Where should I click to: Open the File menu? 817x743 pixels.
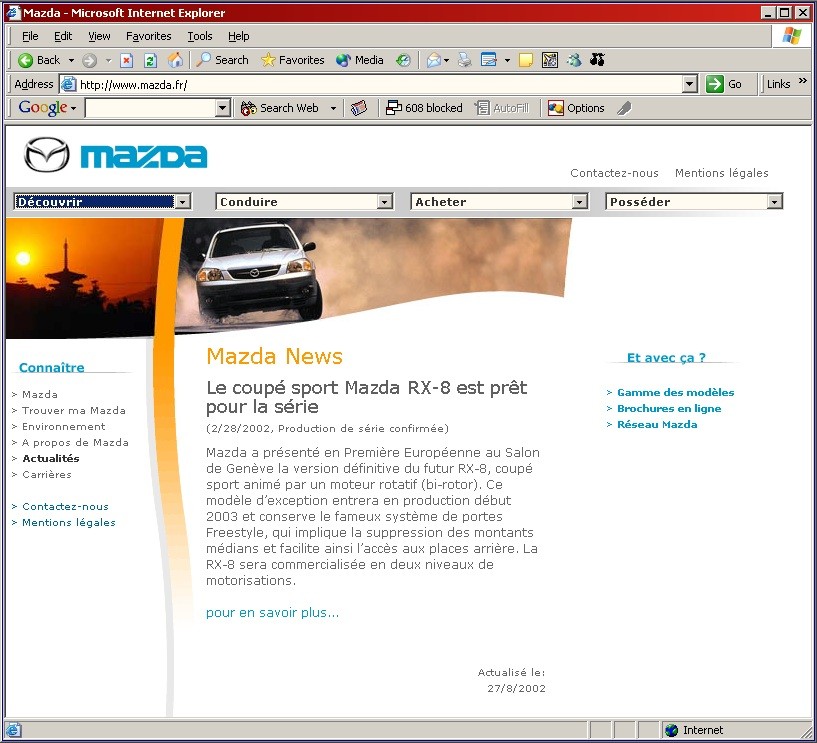coord(30,36)
